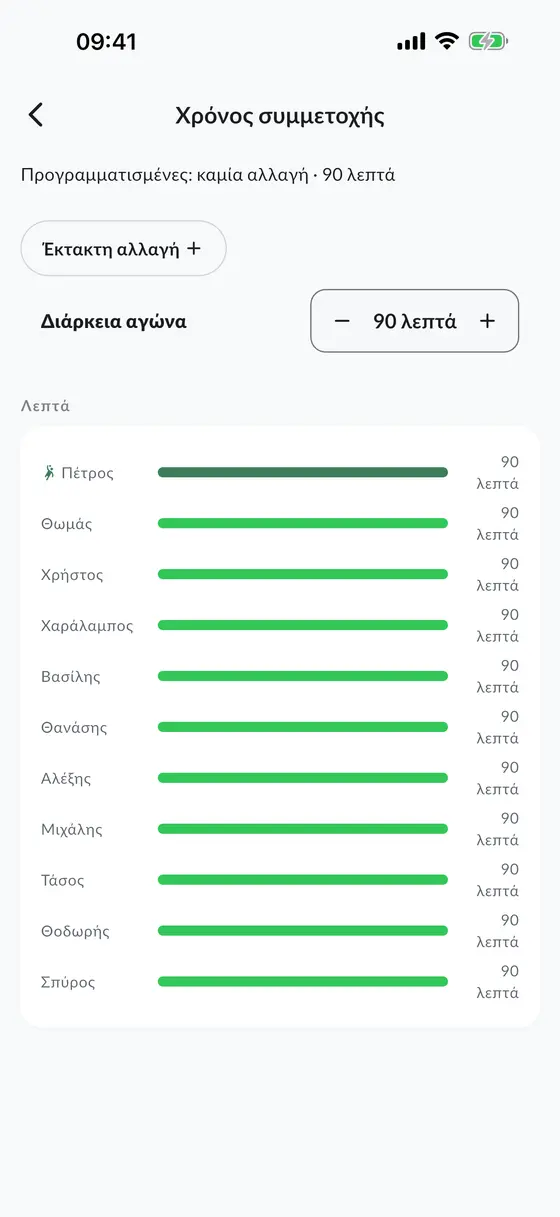The image size is (560, 1217).
Task: Select the Χαράλαμπος player name
Action: point(87,626)
